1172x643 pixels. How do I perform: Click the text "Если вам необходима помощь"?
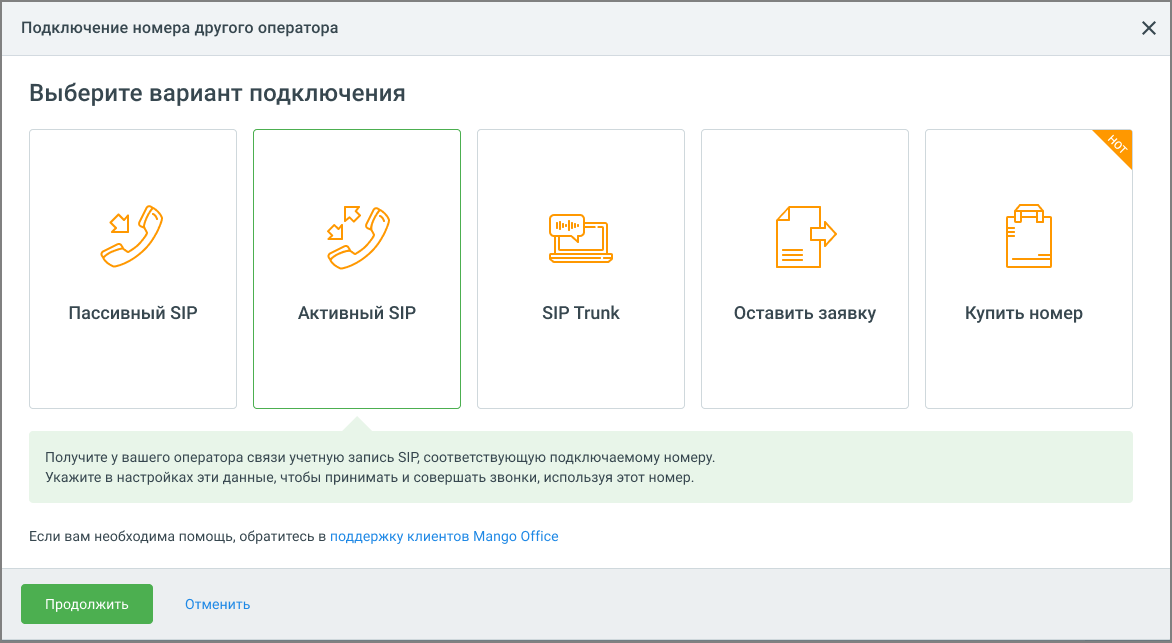coord(131,536)
